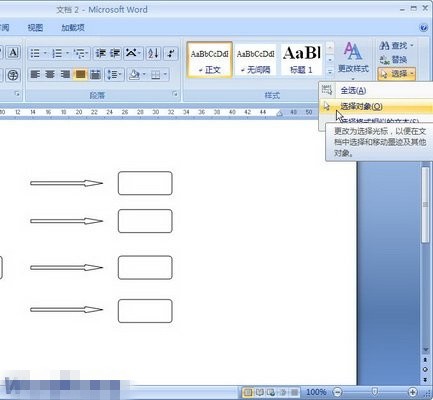Expand the shading color dropdown arrow
433x400 pixels.
tap(145, 74)
